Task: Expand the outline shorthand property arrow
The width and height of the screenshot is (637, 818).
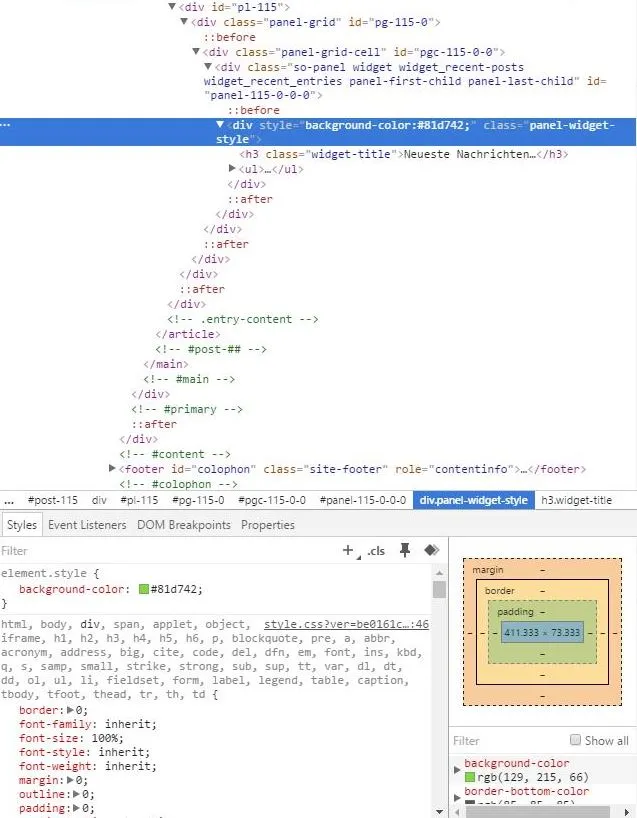Action: [x=77, y=794]
